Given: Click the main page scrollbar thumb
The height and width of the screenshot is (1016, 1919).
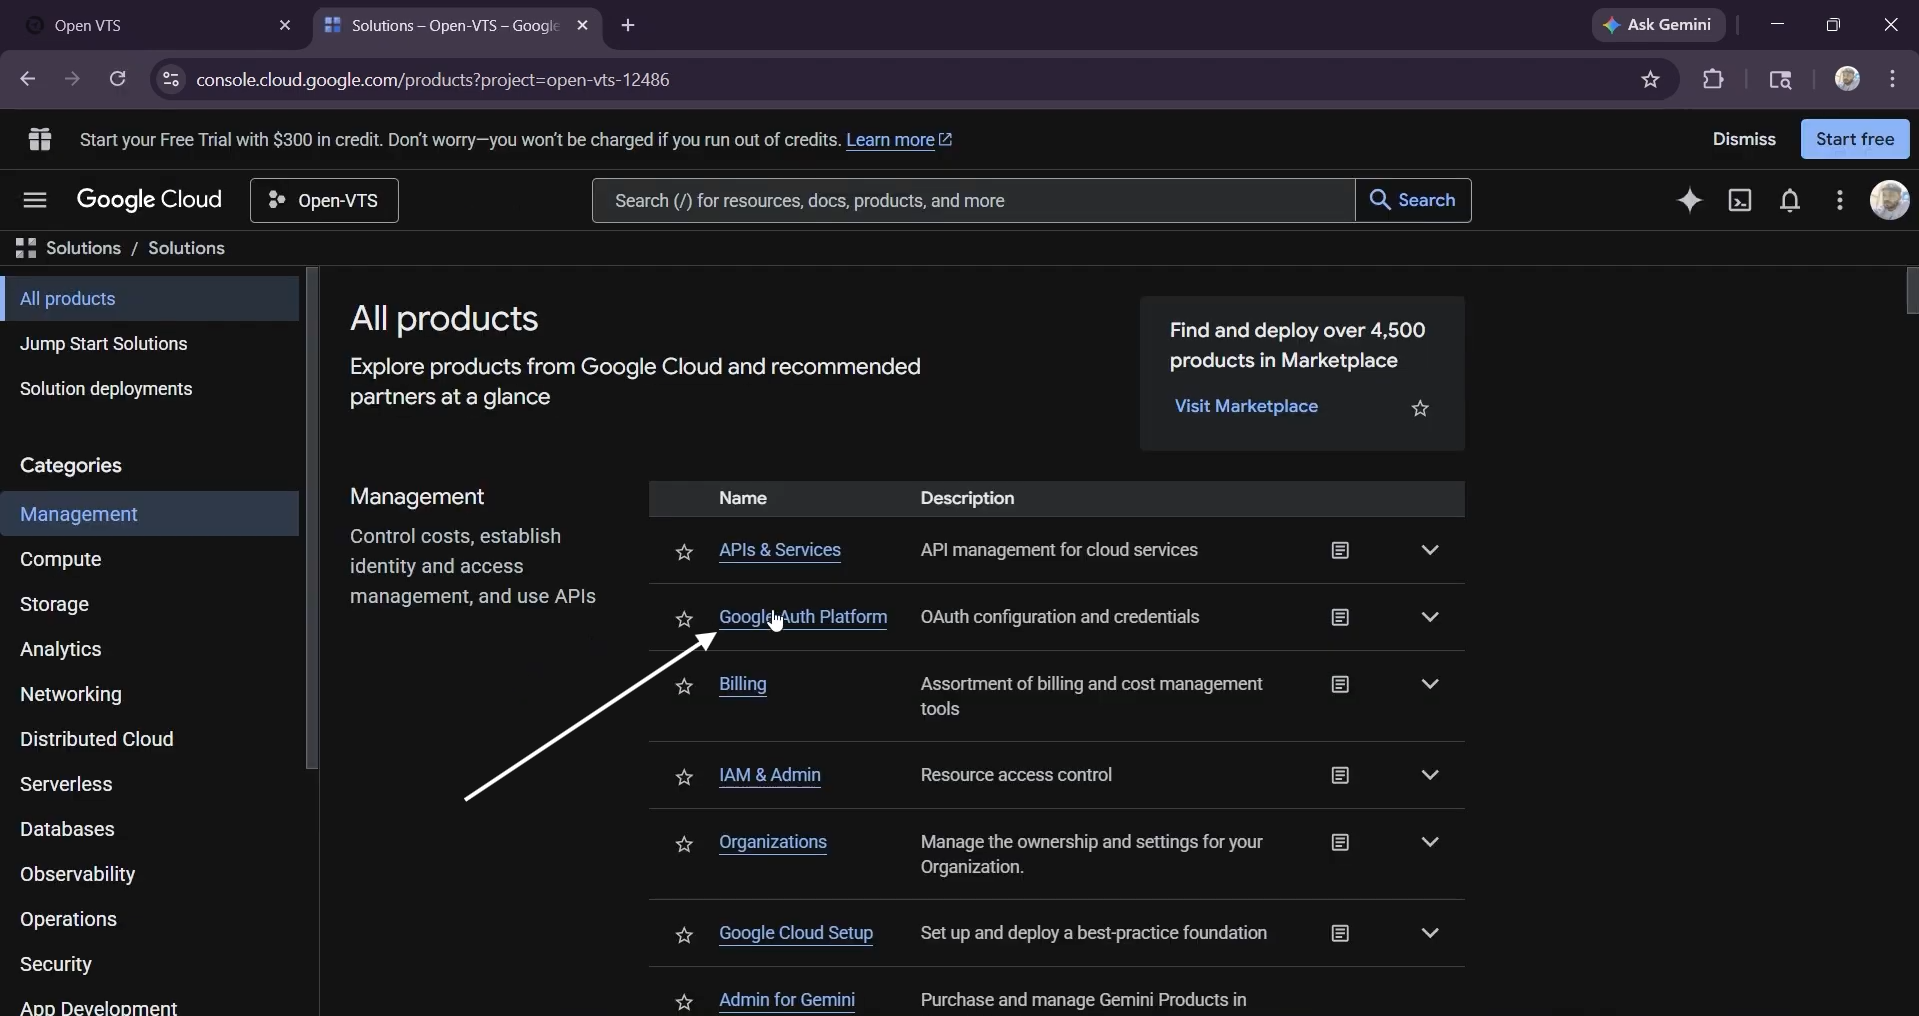Looking at the screenshot, I should click(1912, 291).
